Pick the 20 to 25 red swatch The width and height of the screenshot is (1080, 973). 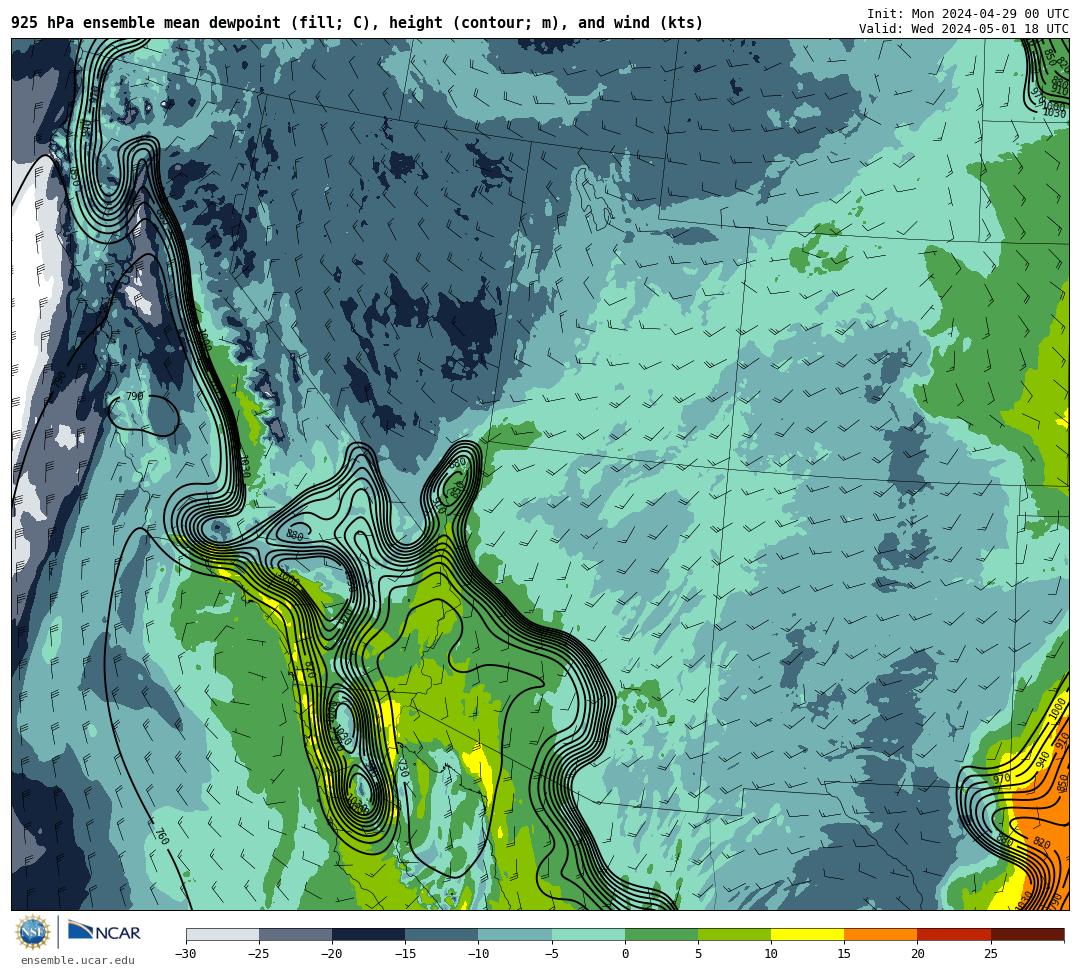pos(954,934)
